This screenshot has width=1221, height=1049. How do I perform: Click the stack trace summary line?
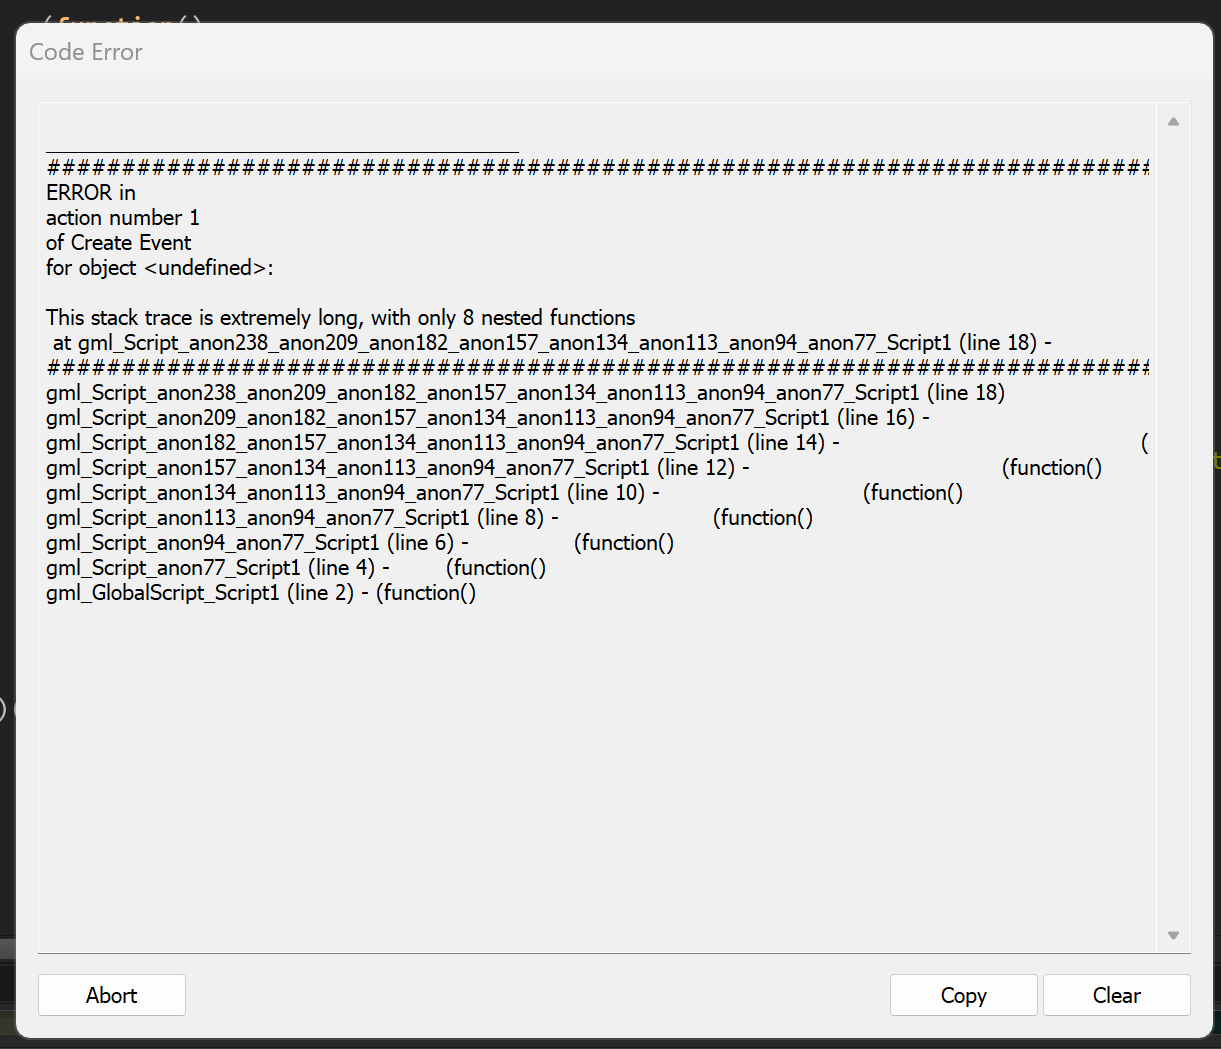(340, 317)
